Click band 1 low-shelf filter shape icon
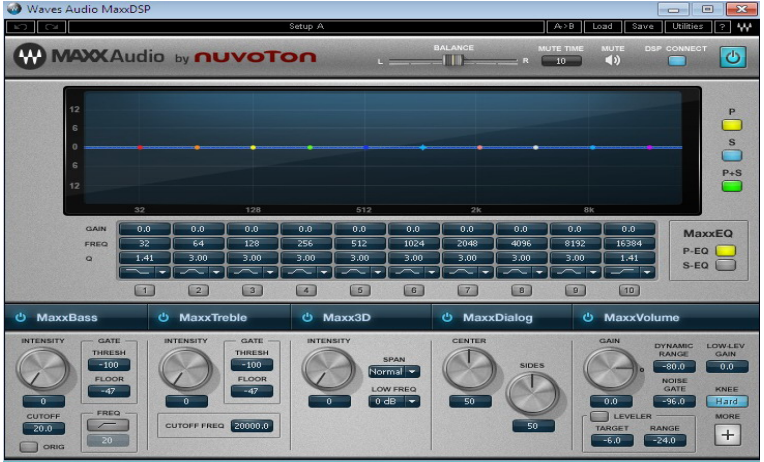The image size is (764, 462). [x=137, y=272]
